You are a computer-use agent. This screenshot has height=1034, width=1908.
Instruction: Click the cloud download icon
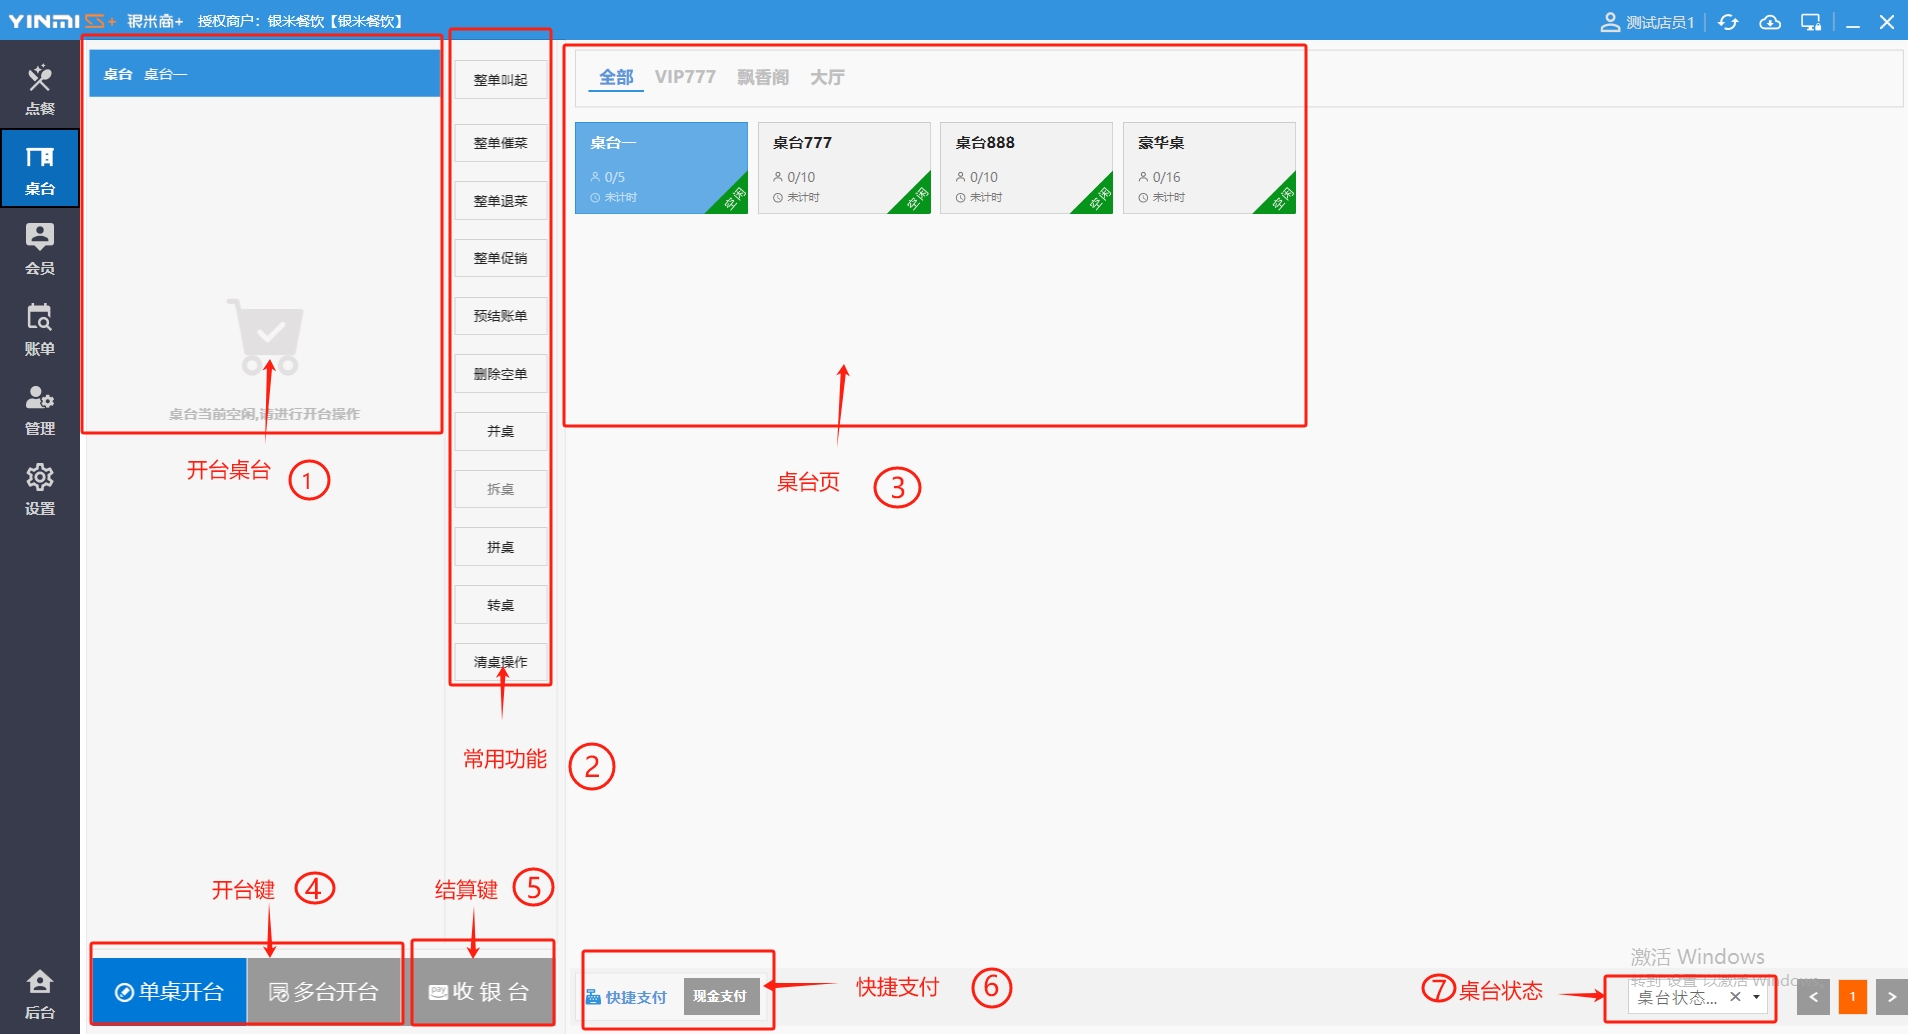click(1770, 22)
